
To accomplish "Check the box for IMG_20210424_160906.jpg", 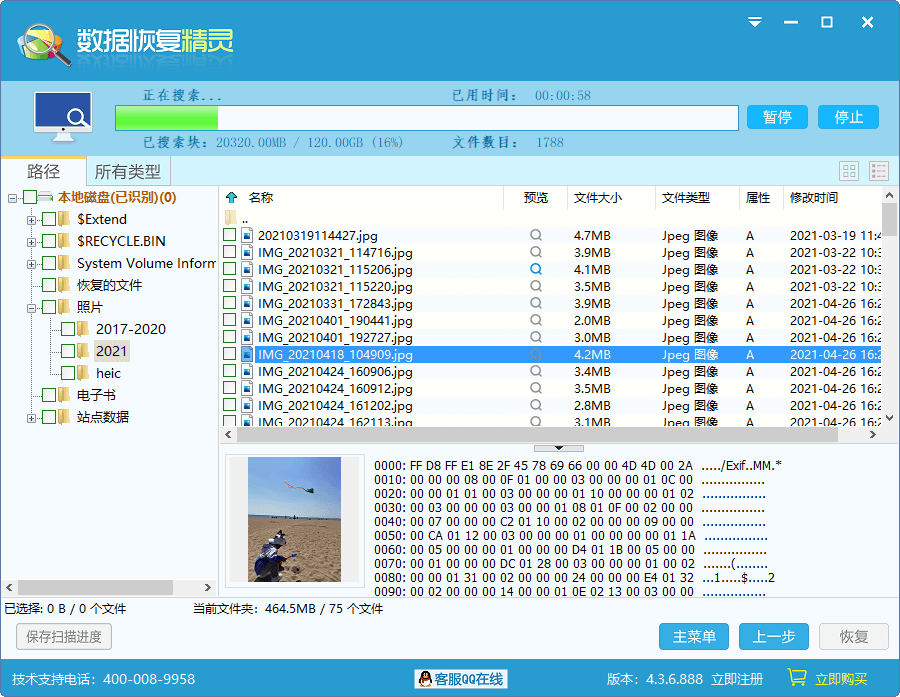I will tap(230, 371).
